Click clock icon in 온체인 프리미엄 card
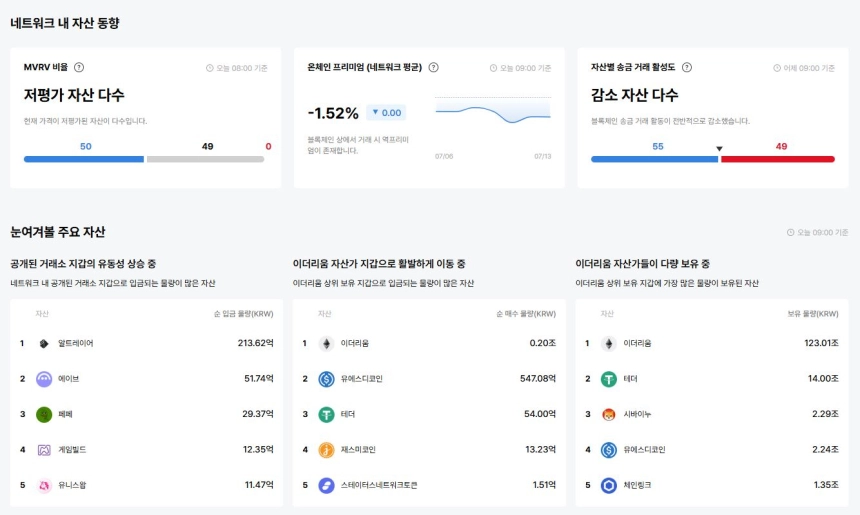860x515 pixels. point(493,68)
